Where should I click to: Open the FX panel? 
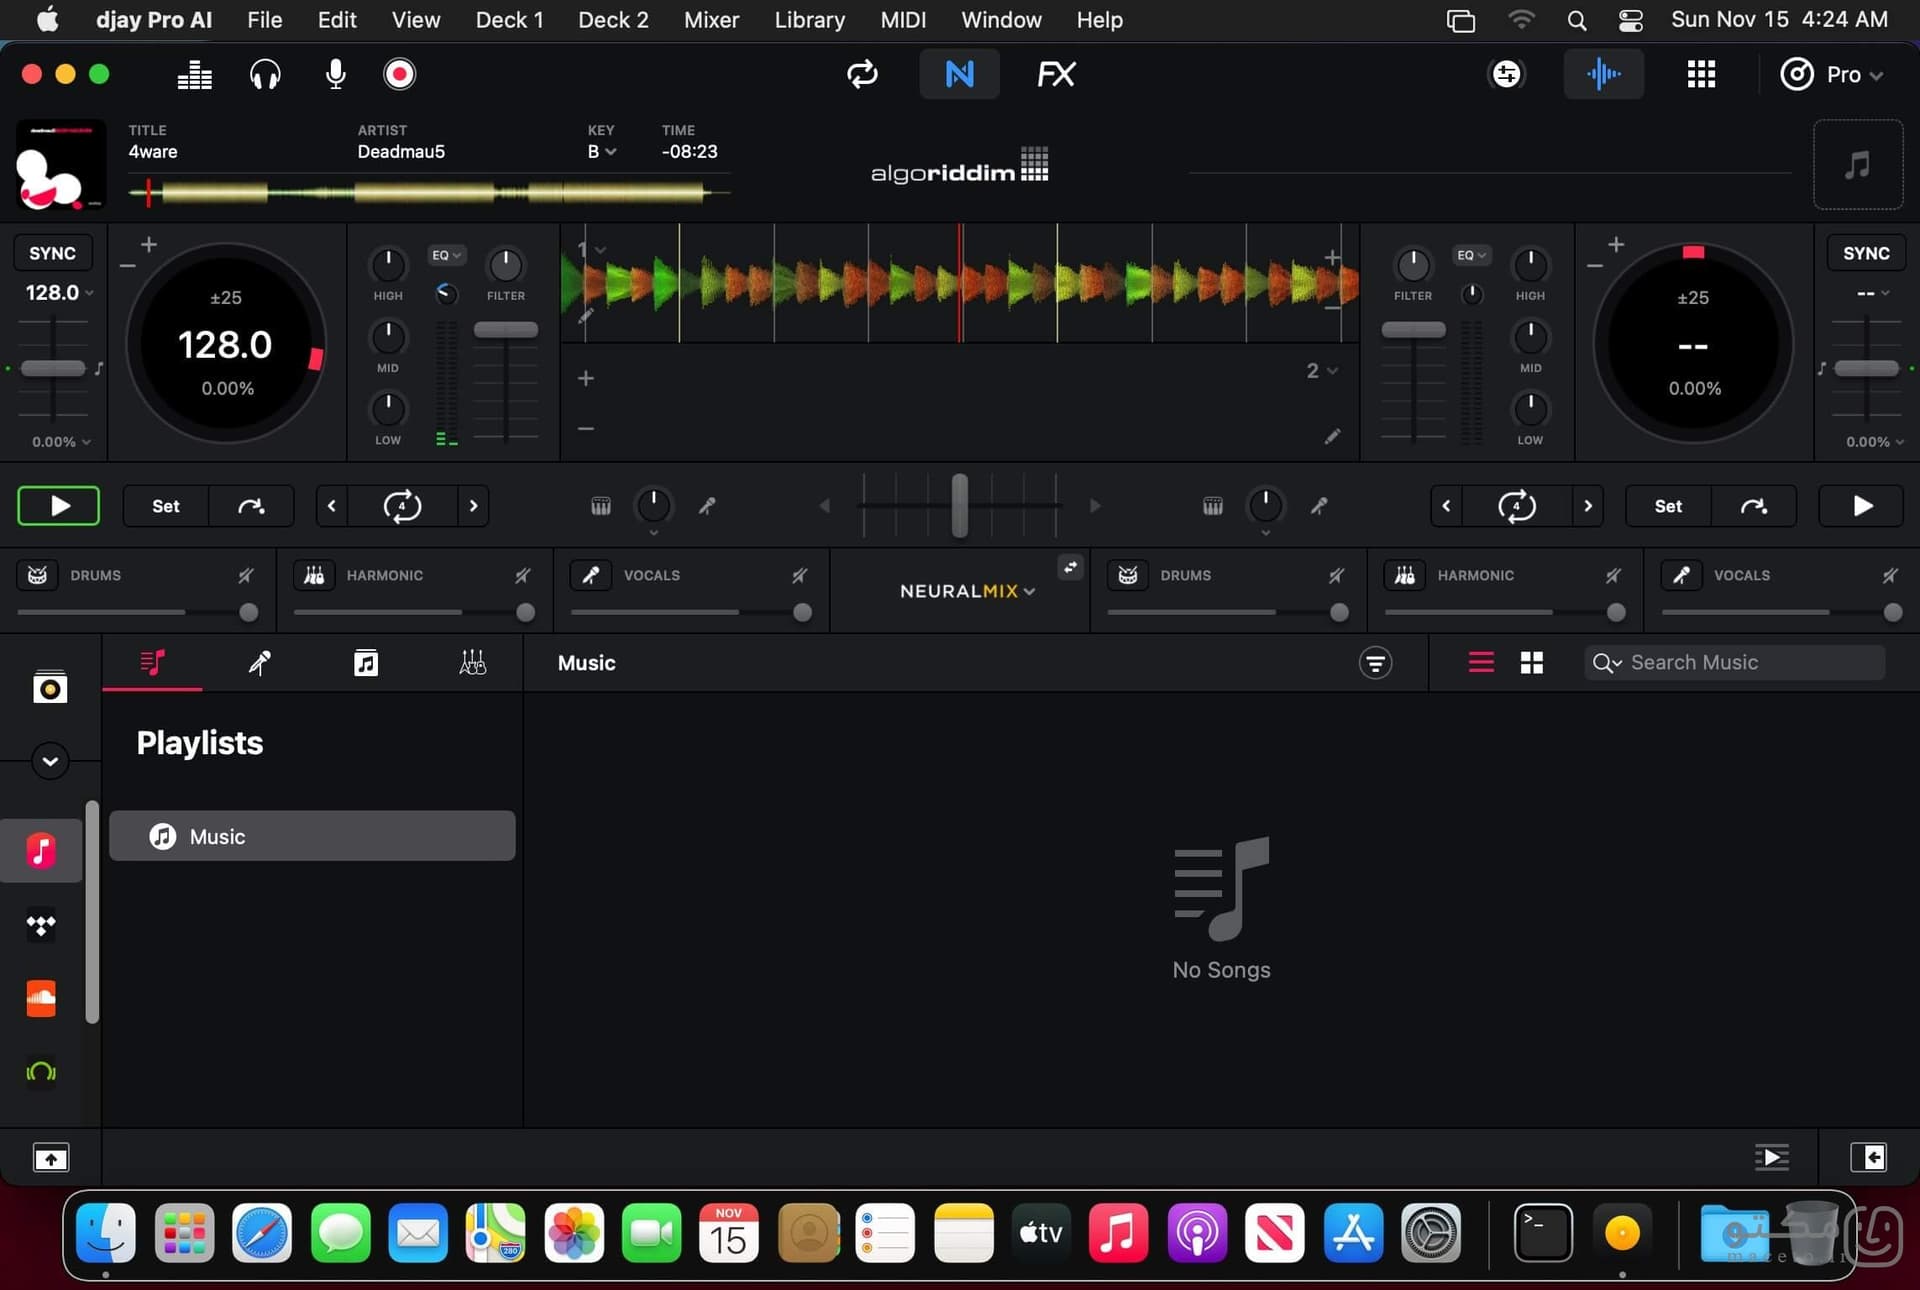(x=1056, y=74)
